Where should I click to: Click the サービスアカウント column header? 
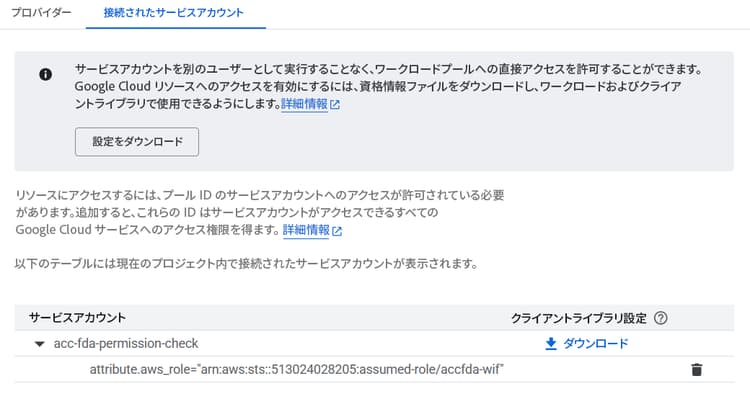pos(77,317)
